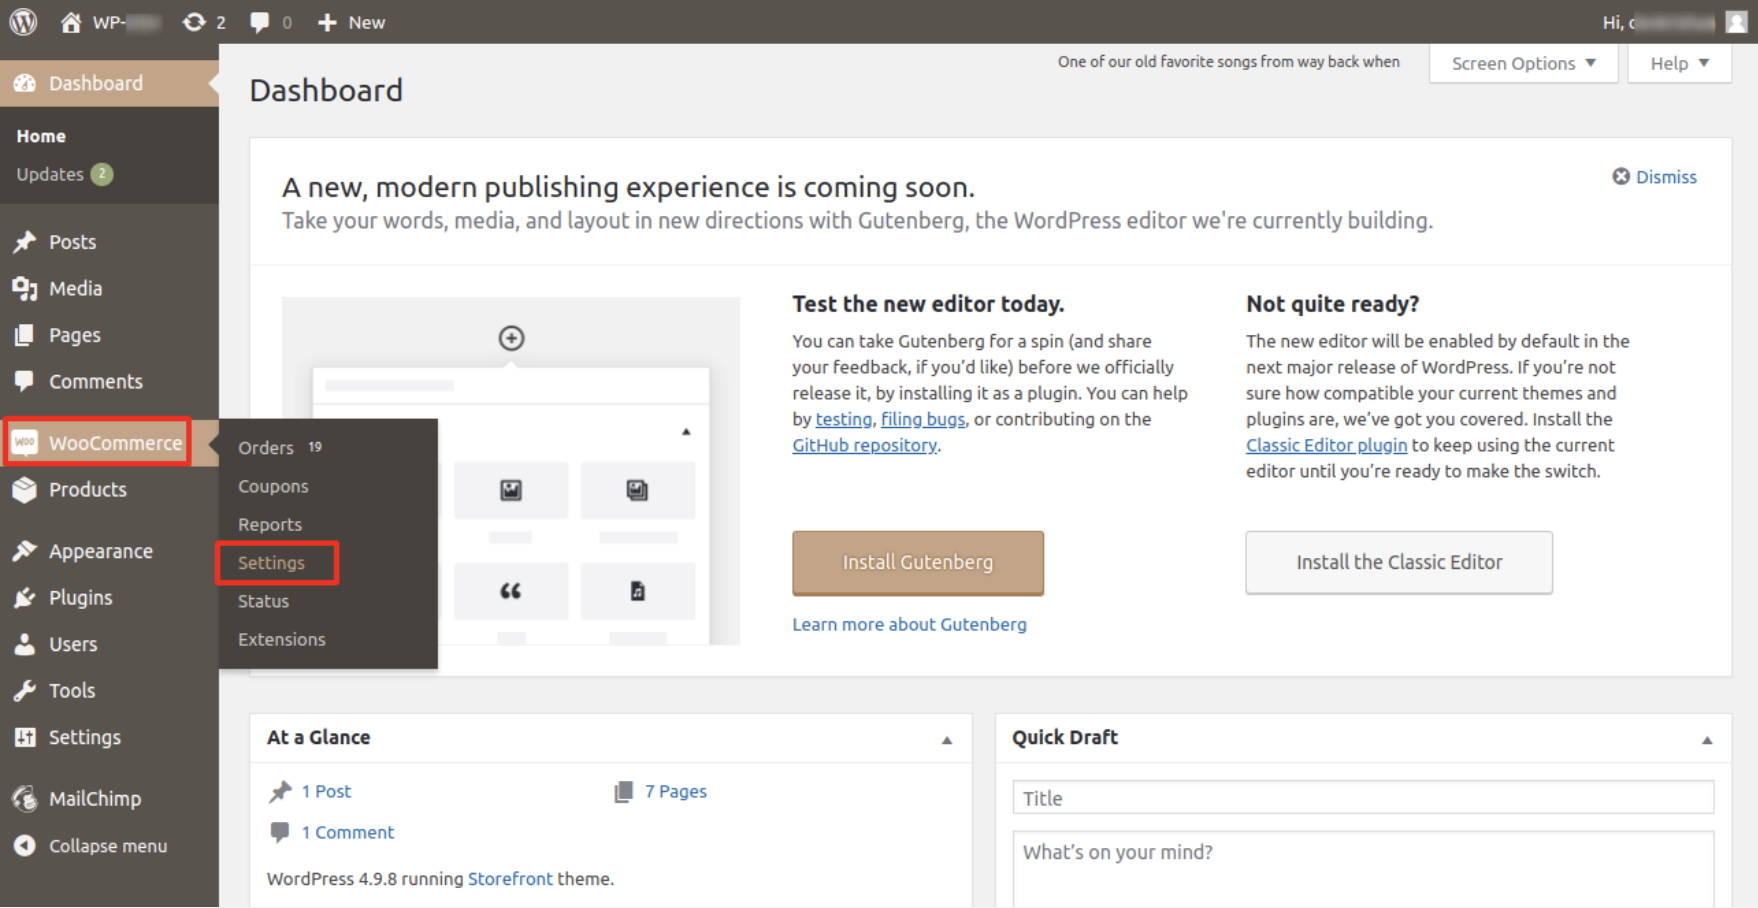Click the updates refresh icon in admin bar

point(194,22)
